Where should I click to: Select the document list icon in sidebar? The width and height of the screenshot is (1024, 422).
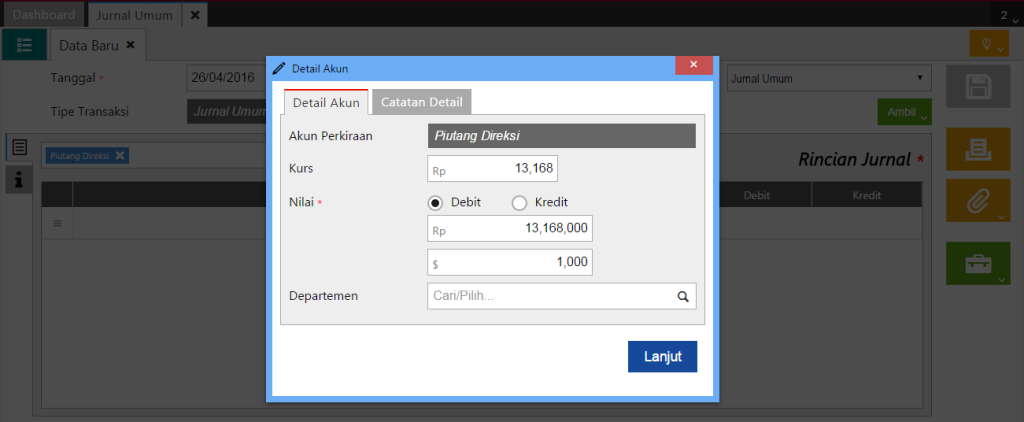[19, 148]
